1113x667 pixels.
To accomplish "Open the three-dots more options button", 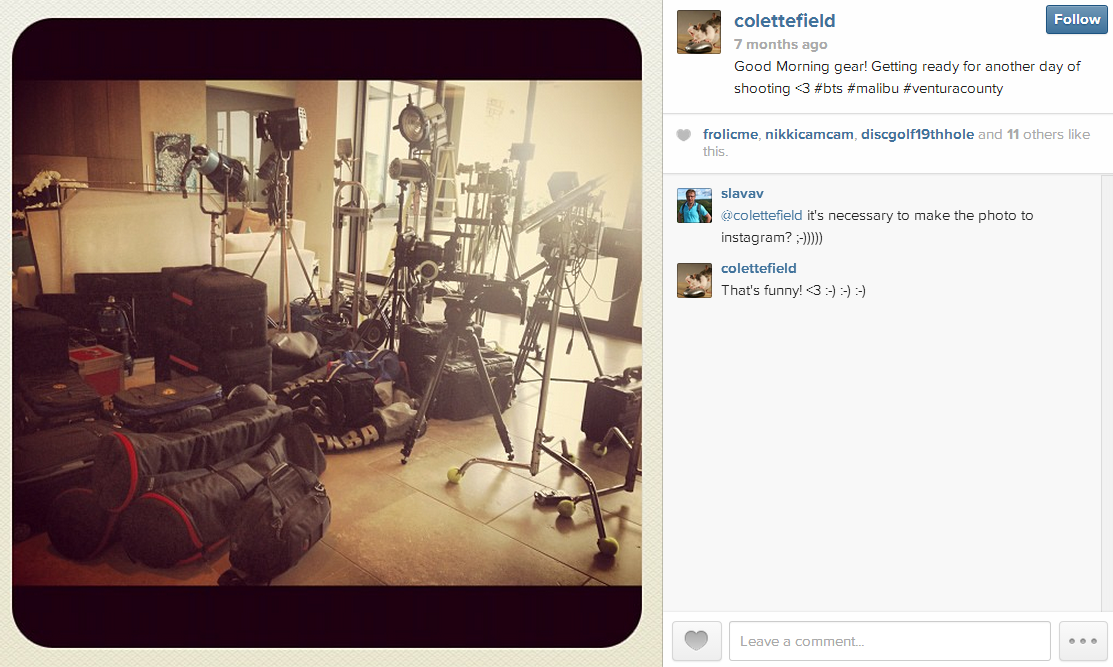I will coord(1083,641).
